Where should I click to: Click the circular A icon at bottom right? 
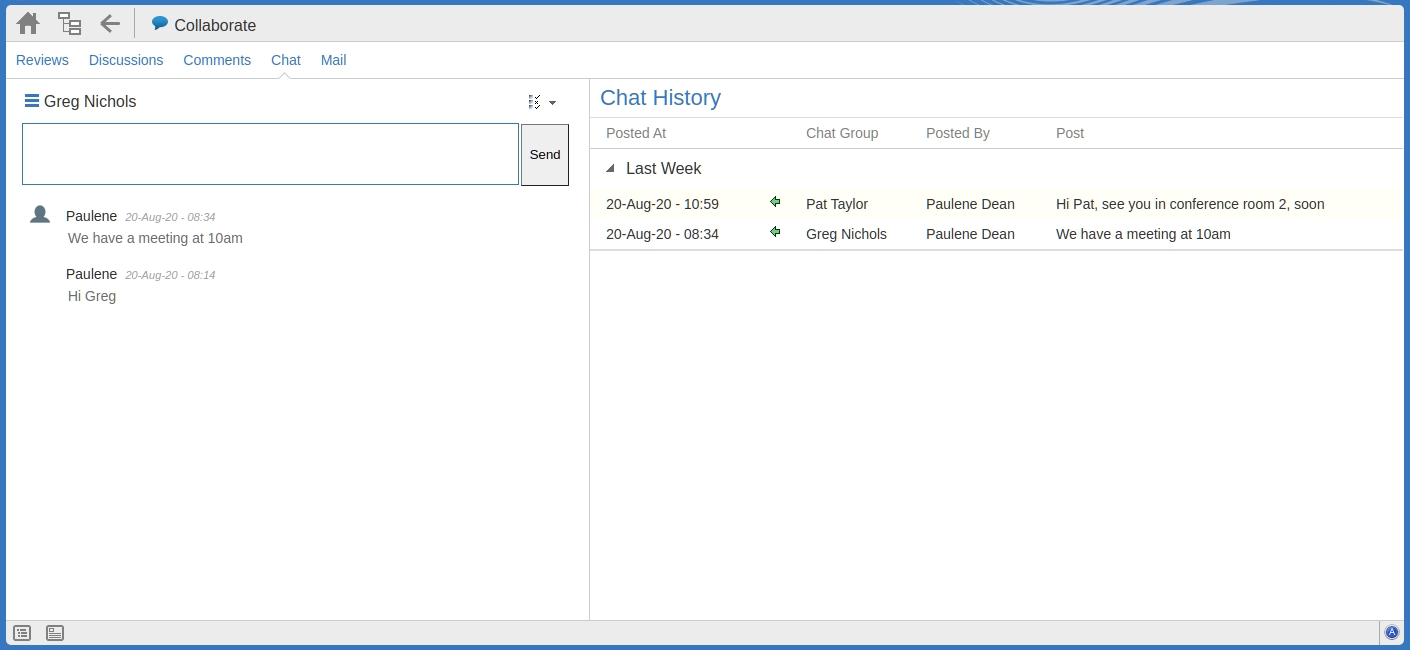click(x=1391, y=632)
